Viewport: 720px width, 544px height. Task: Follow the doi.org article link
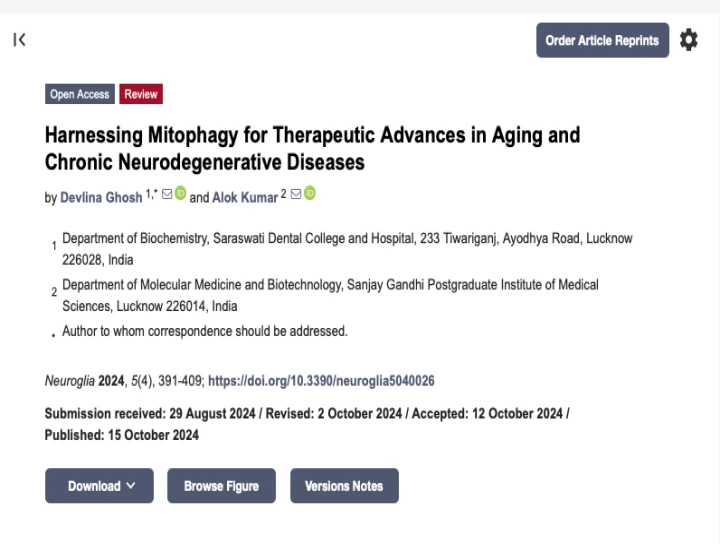pyautogui.click(x=321, y=381)
